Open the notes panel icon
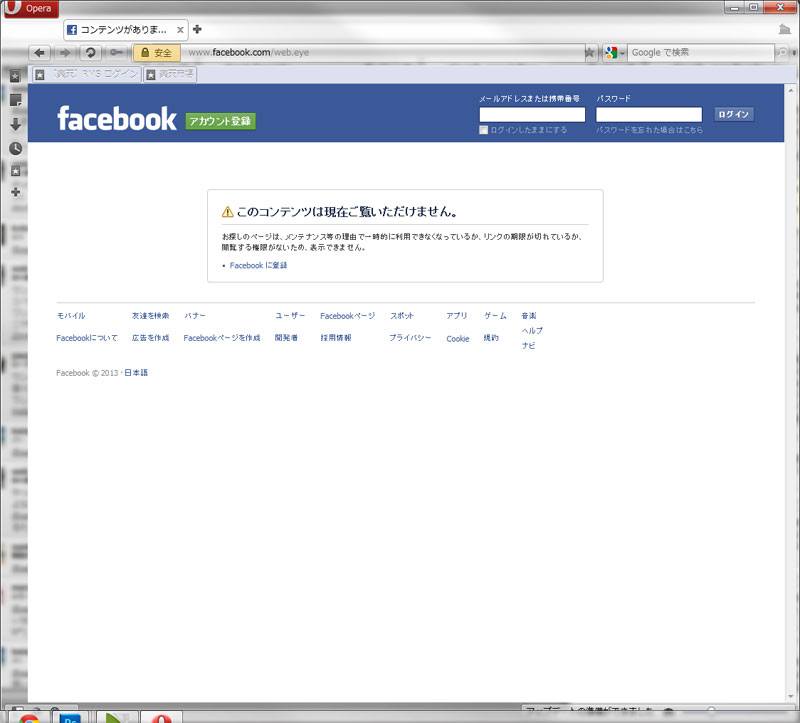The height and width of the screenshot is (723, 800). (15, 100)
